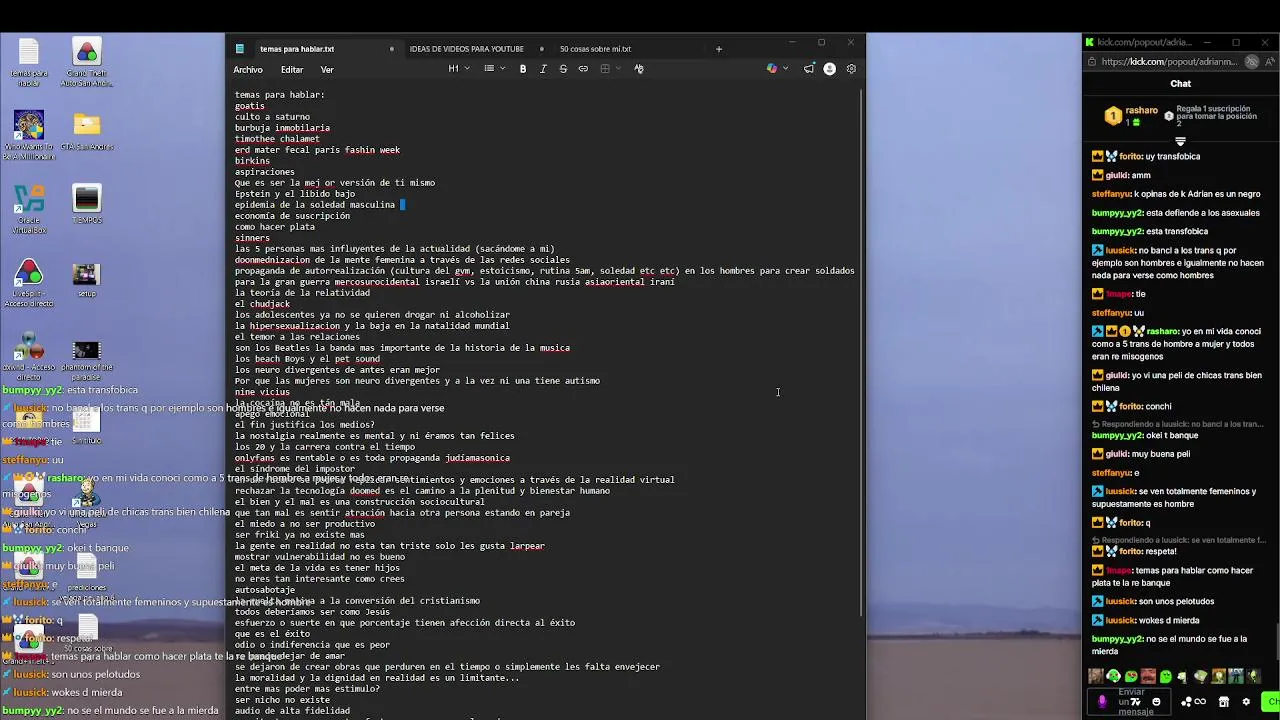Toggle bold formatting in Notepad
The width and height of the screenshot is (1280, 720).
[522, 69]
